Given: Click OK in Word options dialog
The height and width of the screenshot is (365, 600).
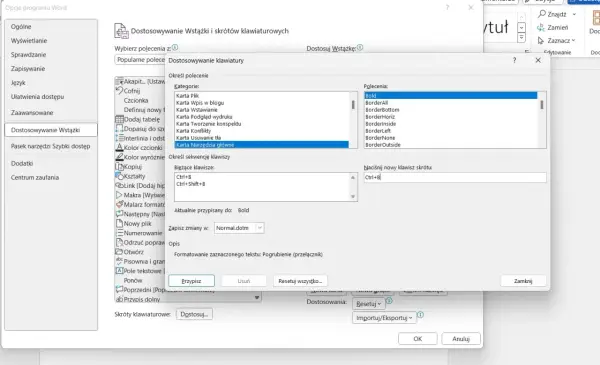Looking at the screenshot, I should coord(417,339).
